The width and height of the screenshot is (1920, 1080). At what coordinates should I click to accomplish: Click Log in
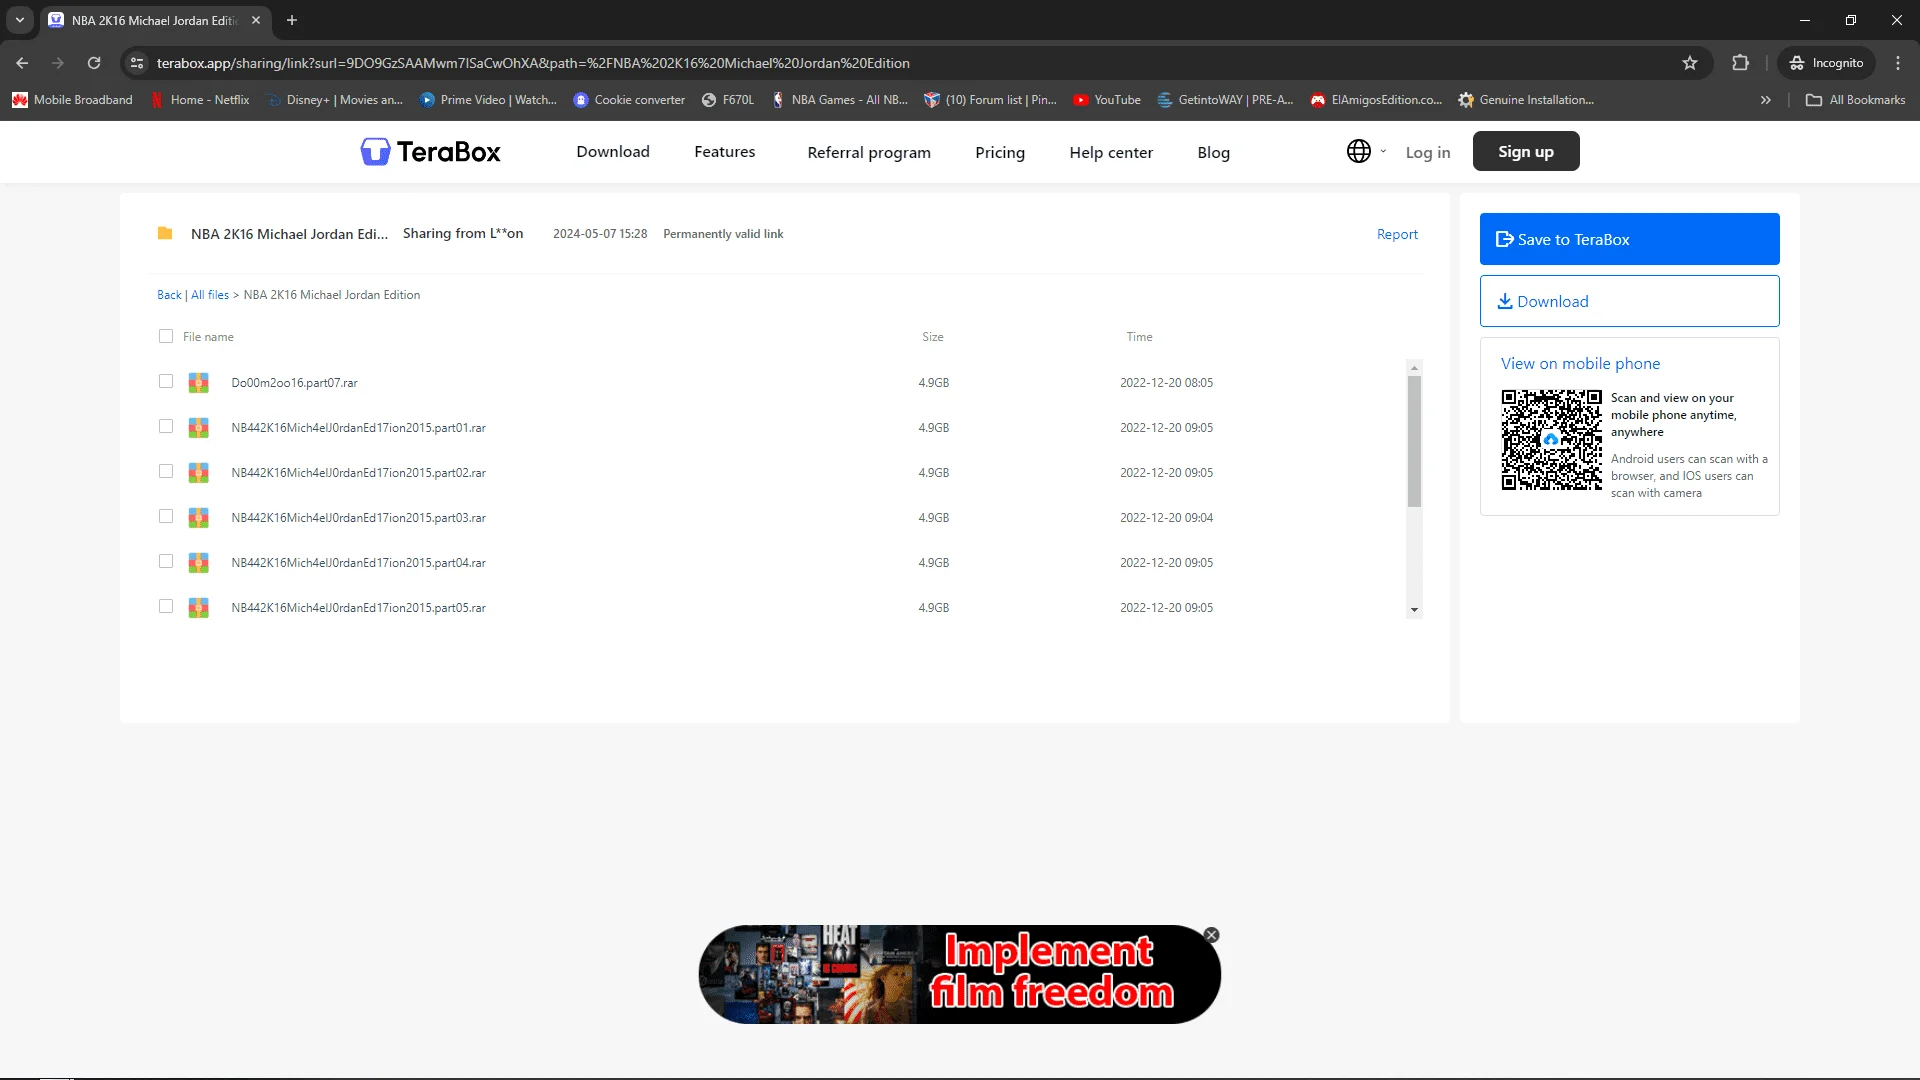tap(1427, 152)
